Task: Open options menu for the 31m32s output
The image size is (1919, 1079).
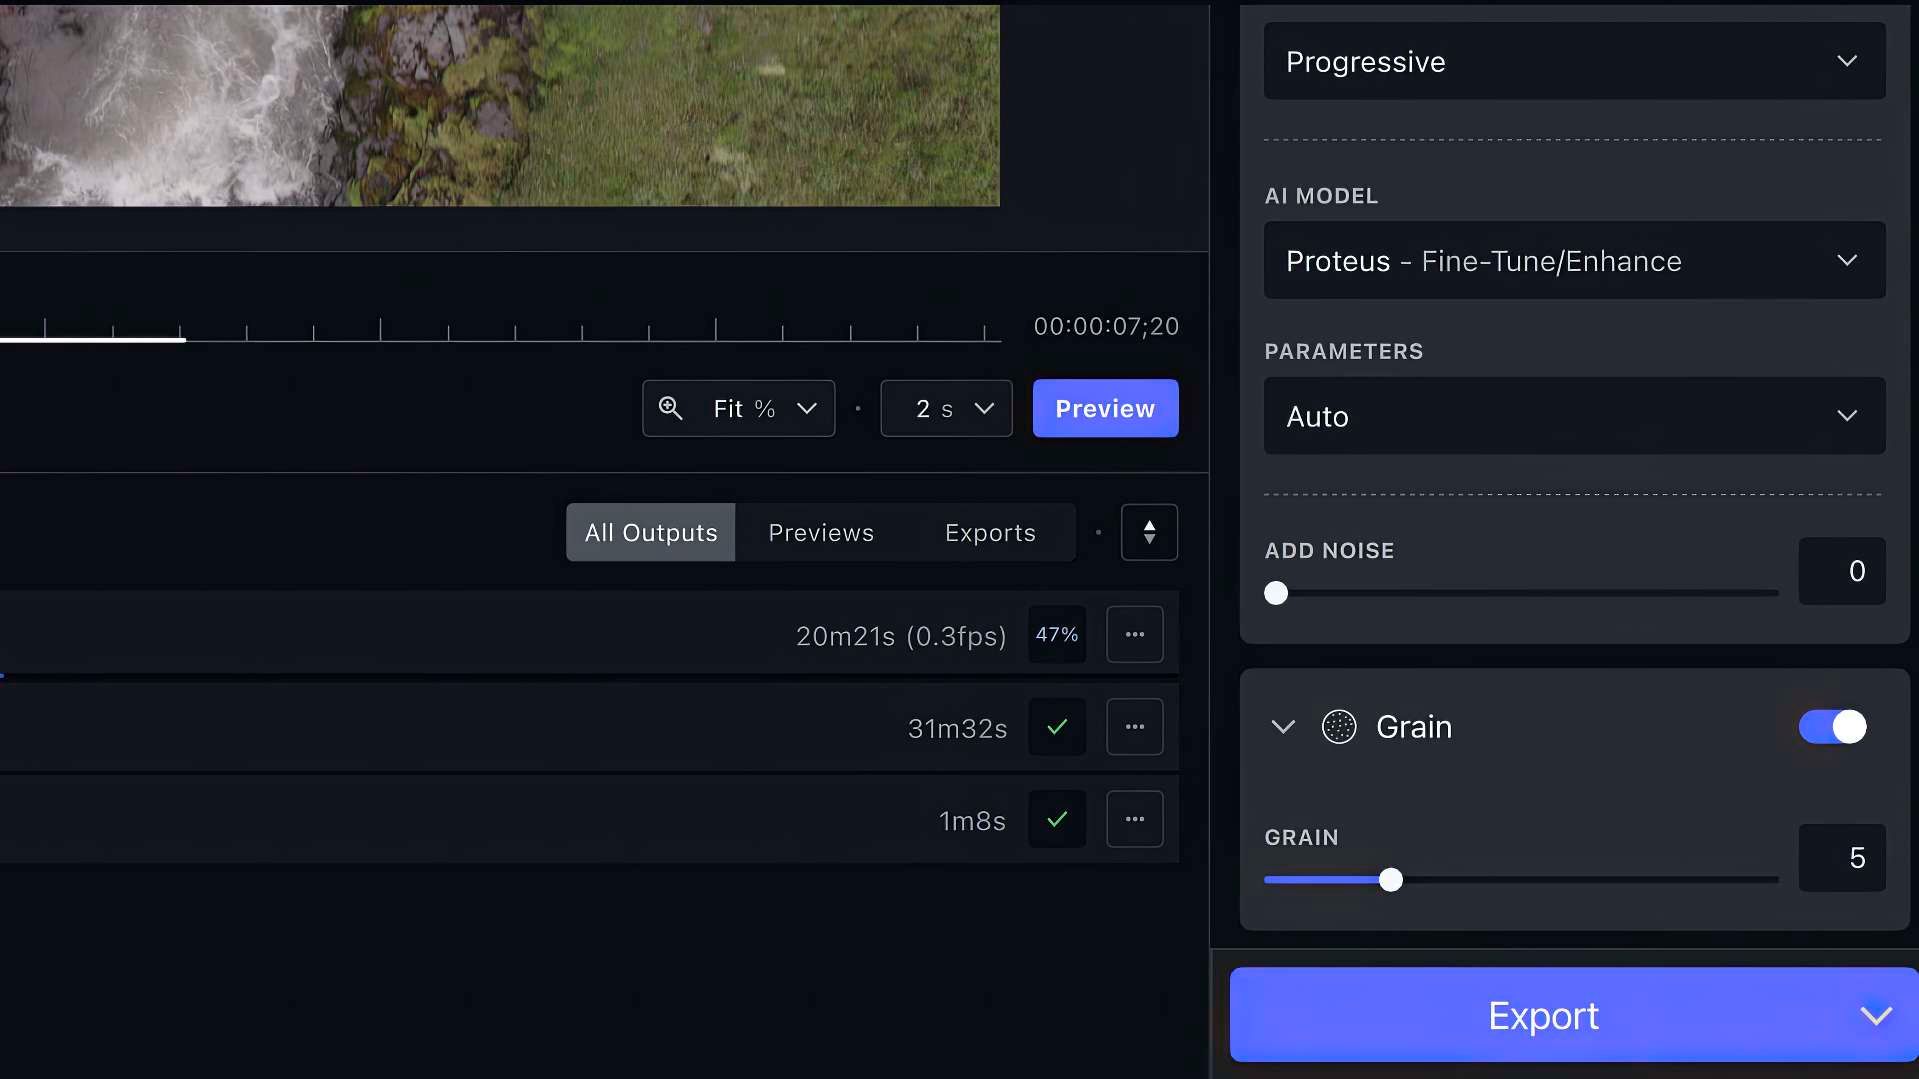Action: point(1134,727)
